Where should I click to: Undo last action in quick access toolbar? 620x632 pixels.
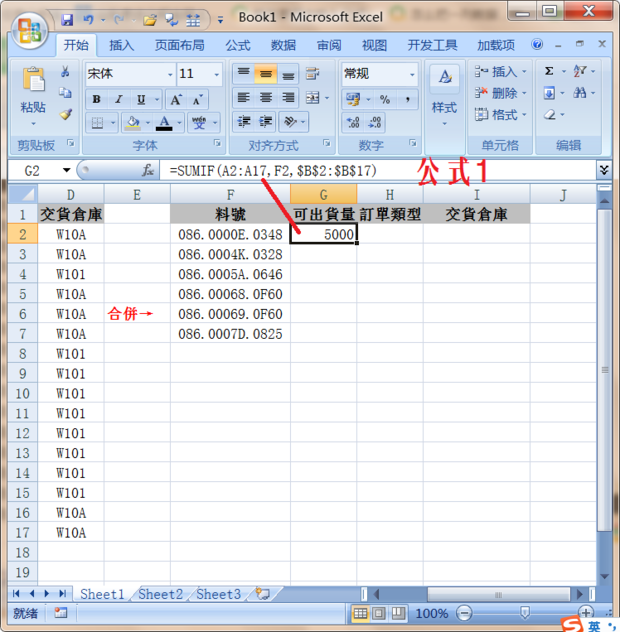(88, 19)
